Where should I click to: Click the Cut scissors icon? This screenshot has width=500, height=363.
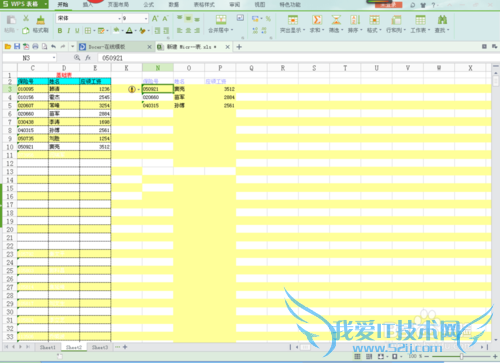pos(26,18)
